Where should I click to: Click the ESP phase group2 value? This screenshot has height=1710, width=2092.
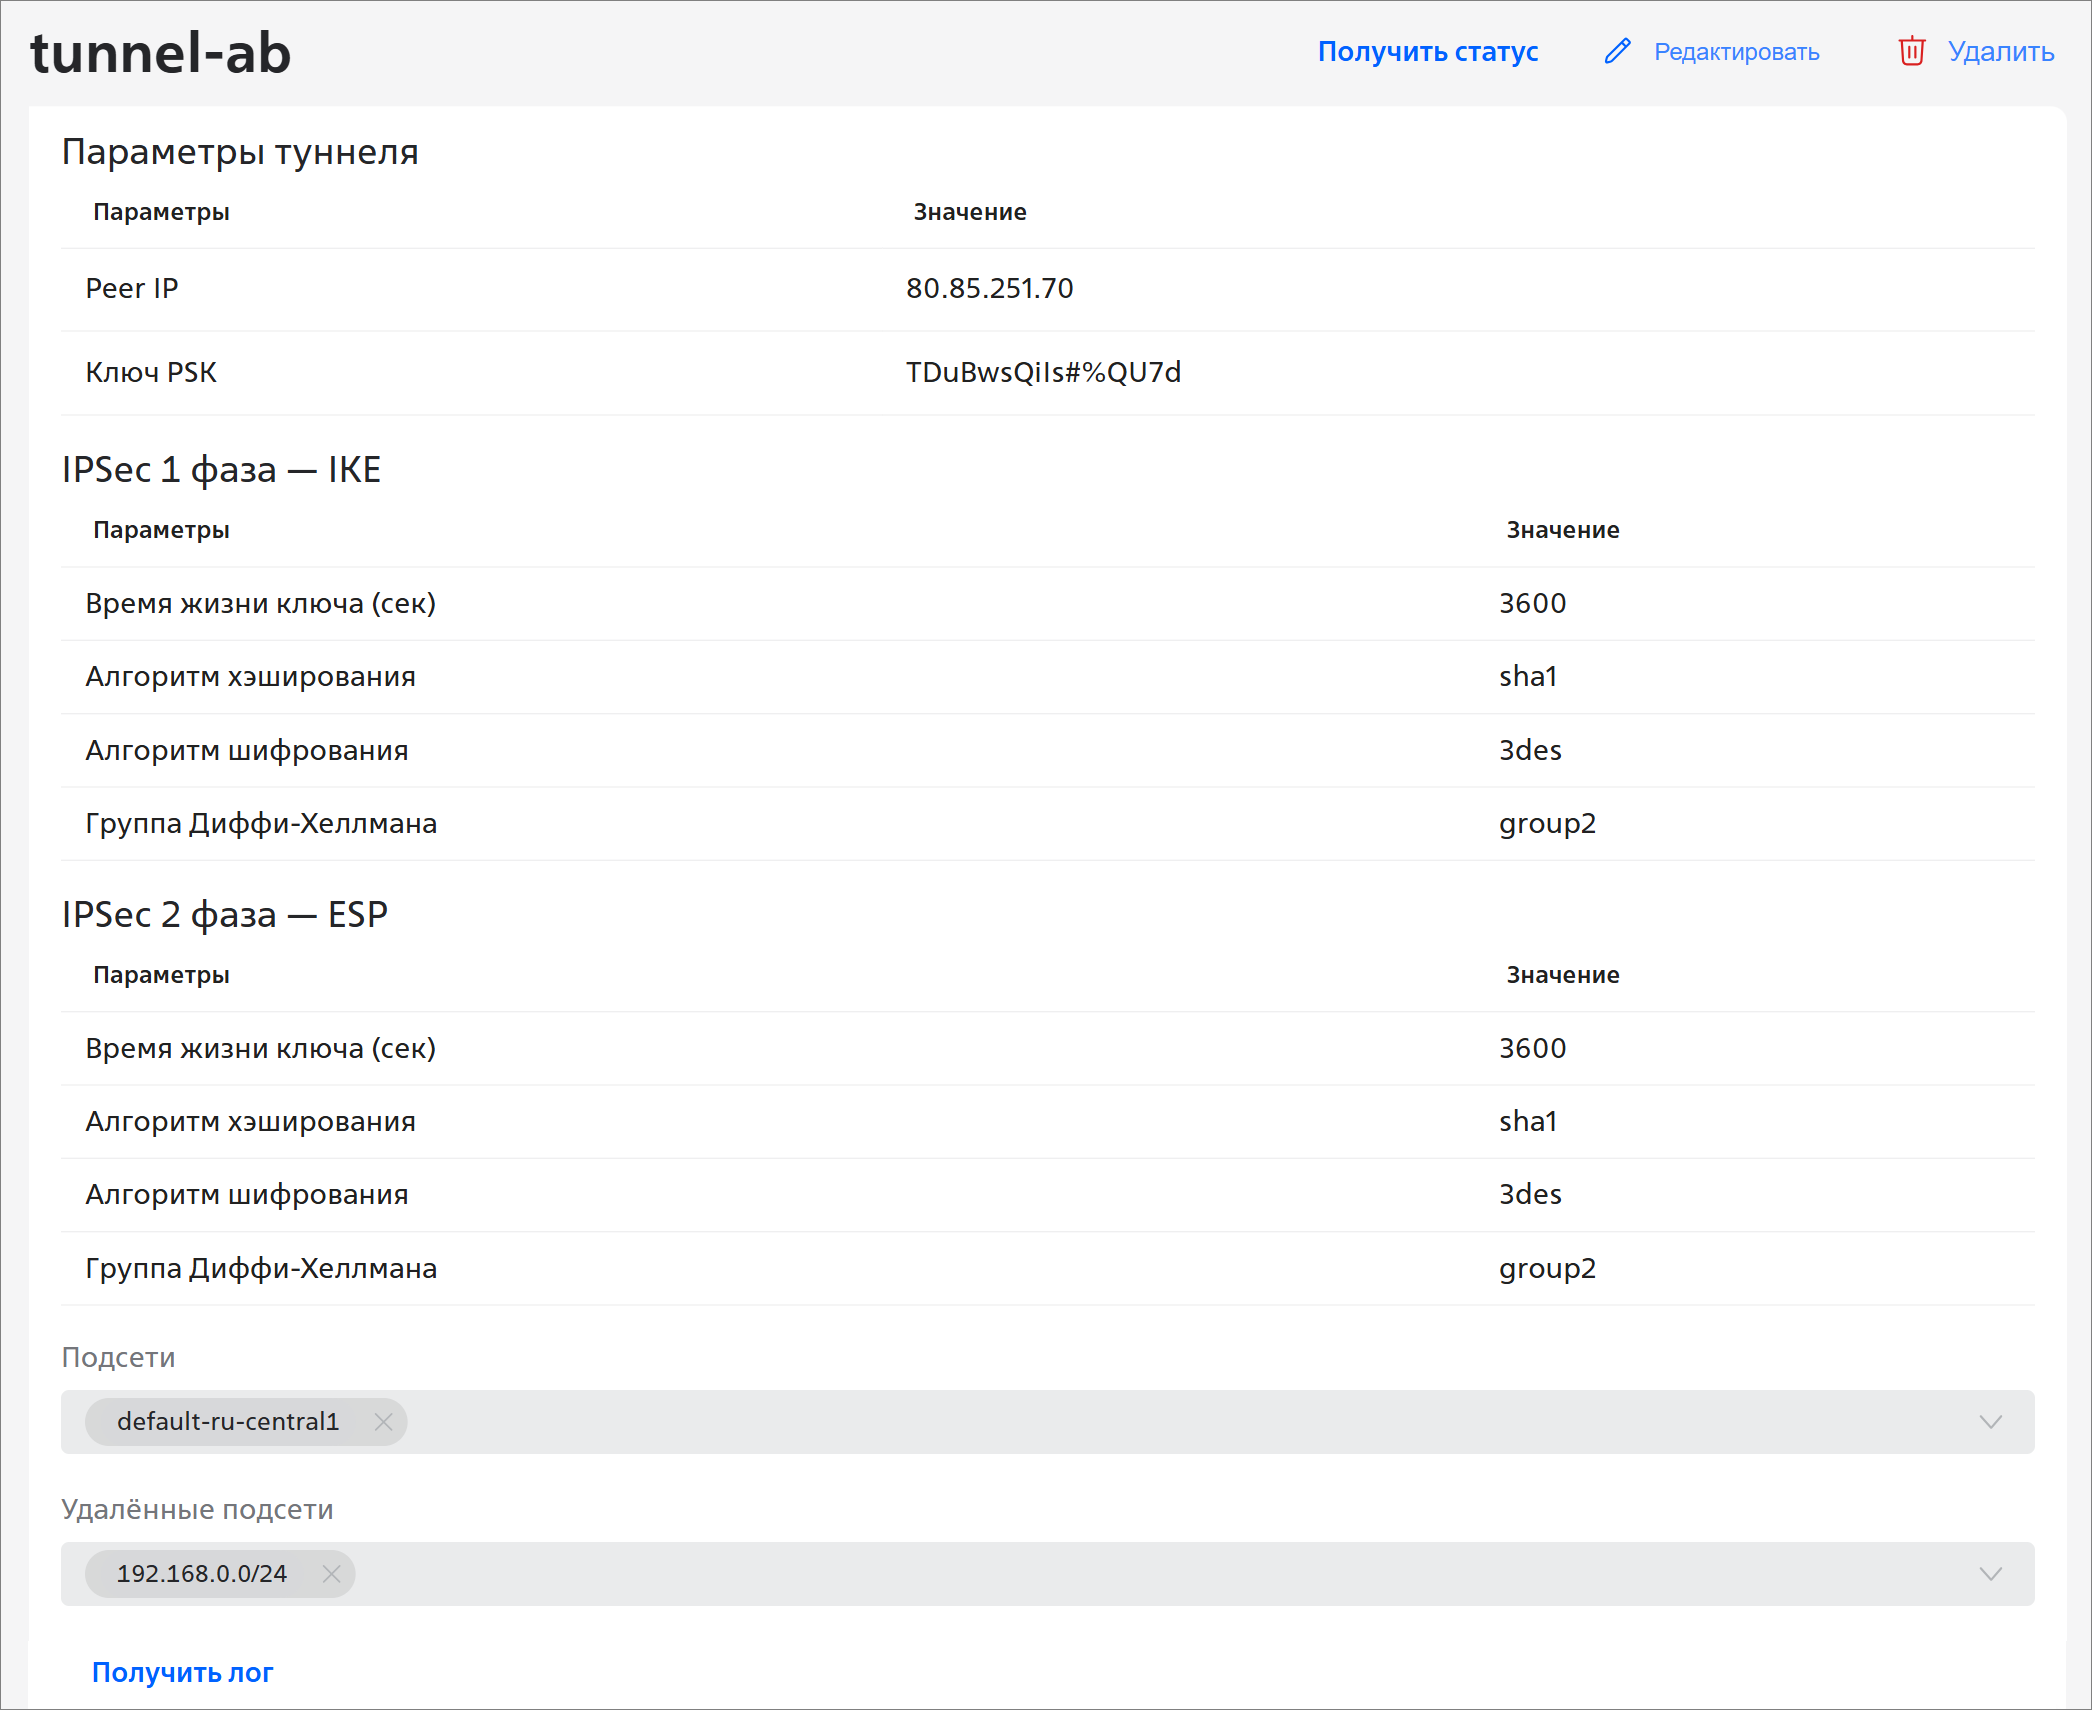point(1546,1268)
